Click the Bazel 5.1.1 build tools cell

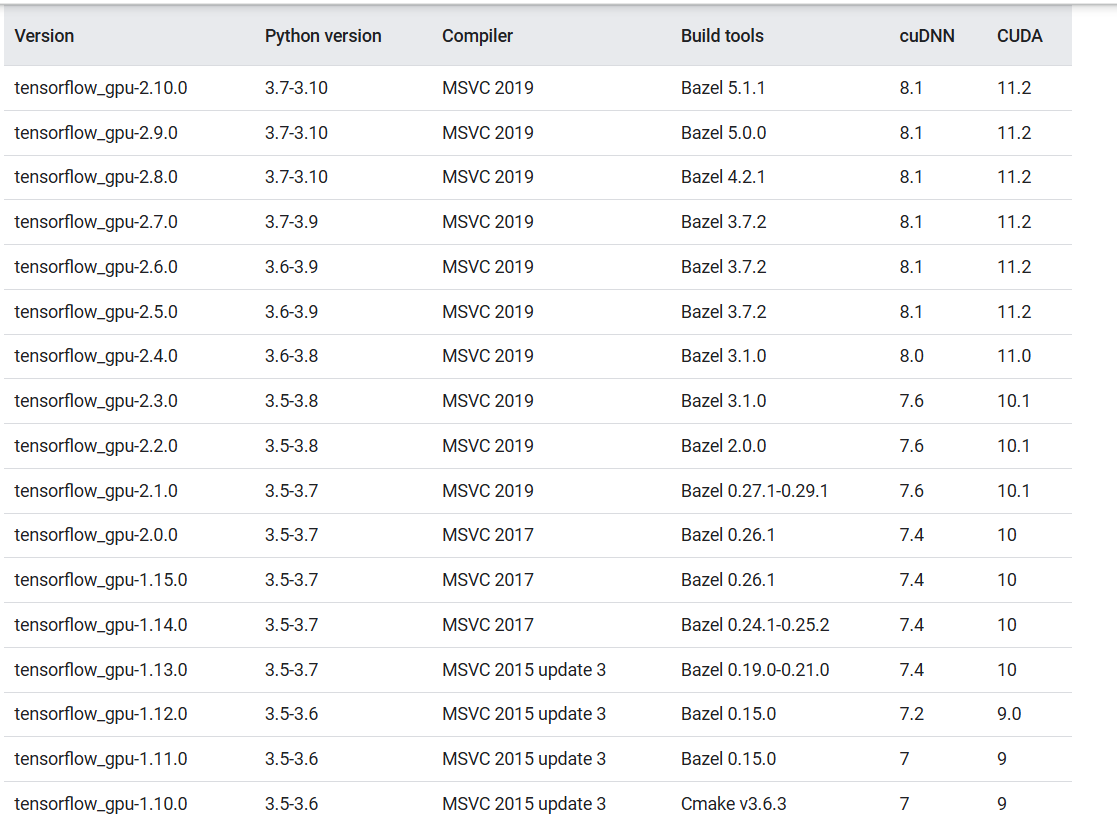point(723,88)
